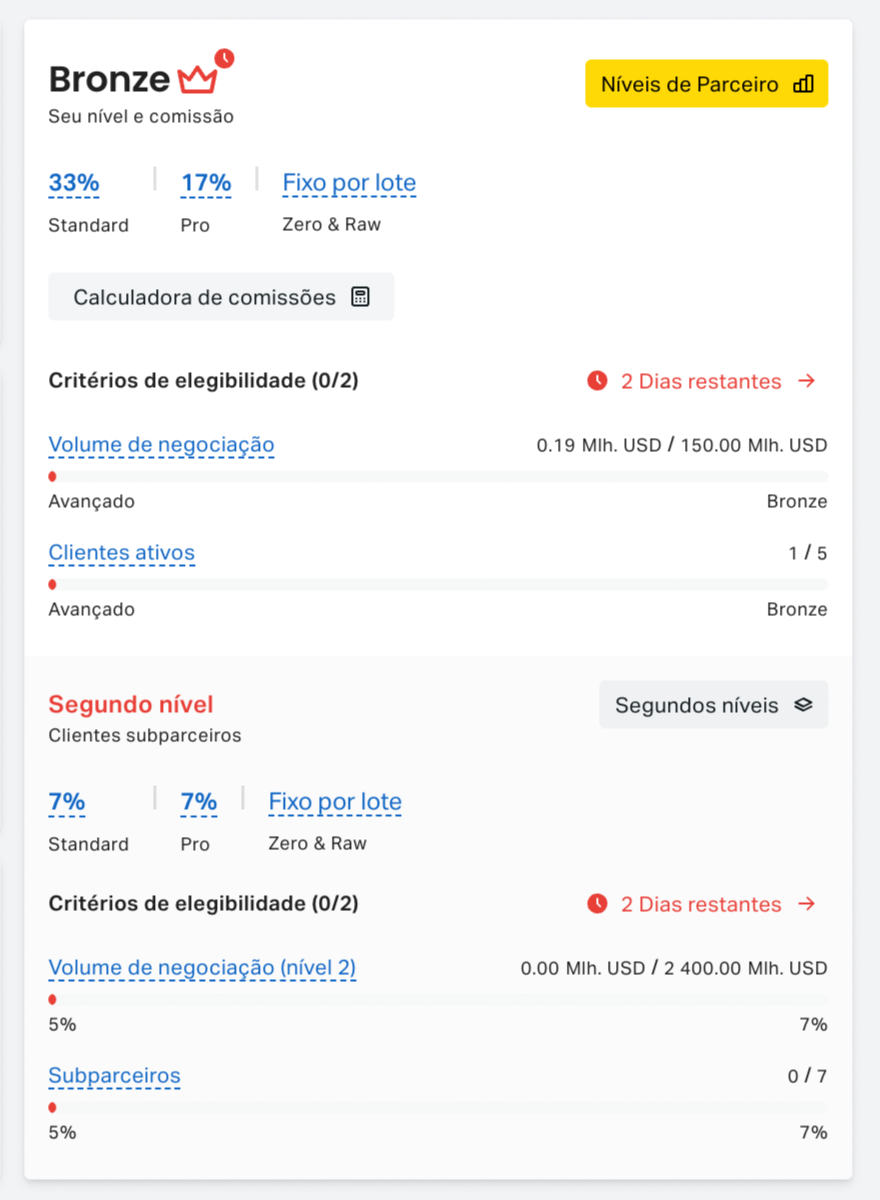
Task: Click the red clock icon in the first Dias restantes
Action: pos(597,381)
